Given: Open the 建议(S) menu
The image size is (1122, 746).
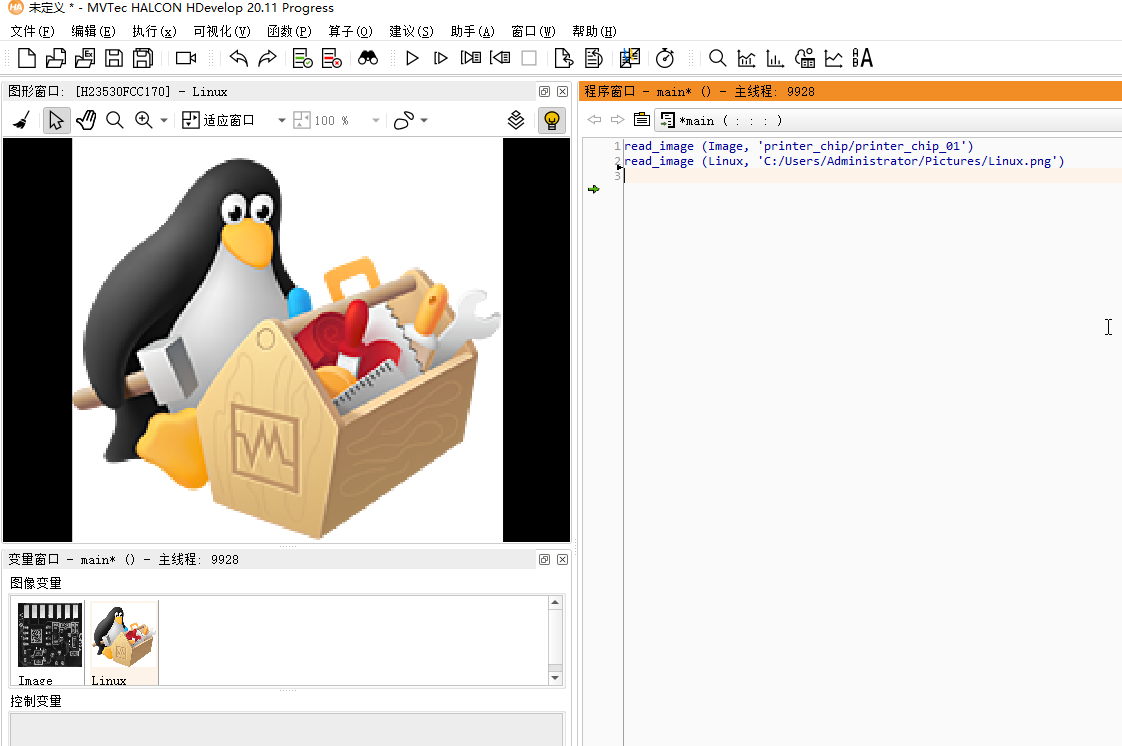Looking at the screenshot, I should (411, 31).
